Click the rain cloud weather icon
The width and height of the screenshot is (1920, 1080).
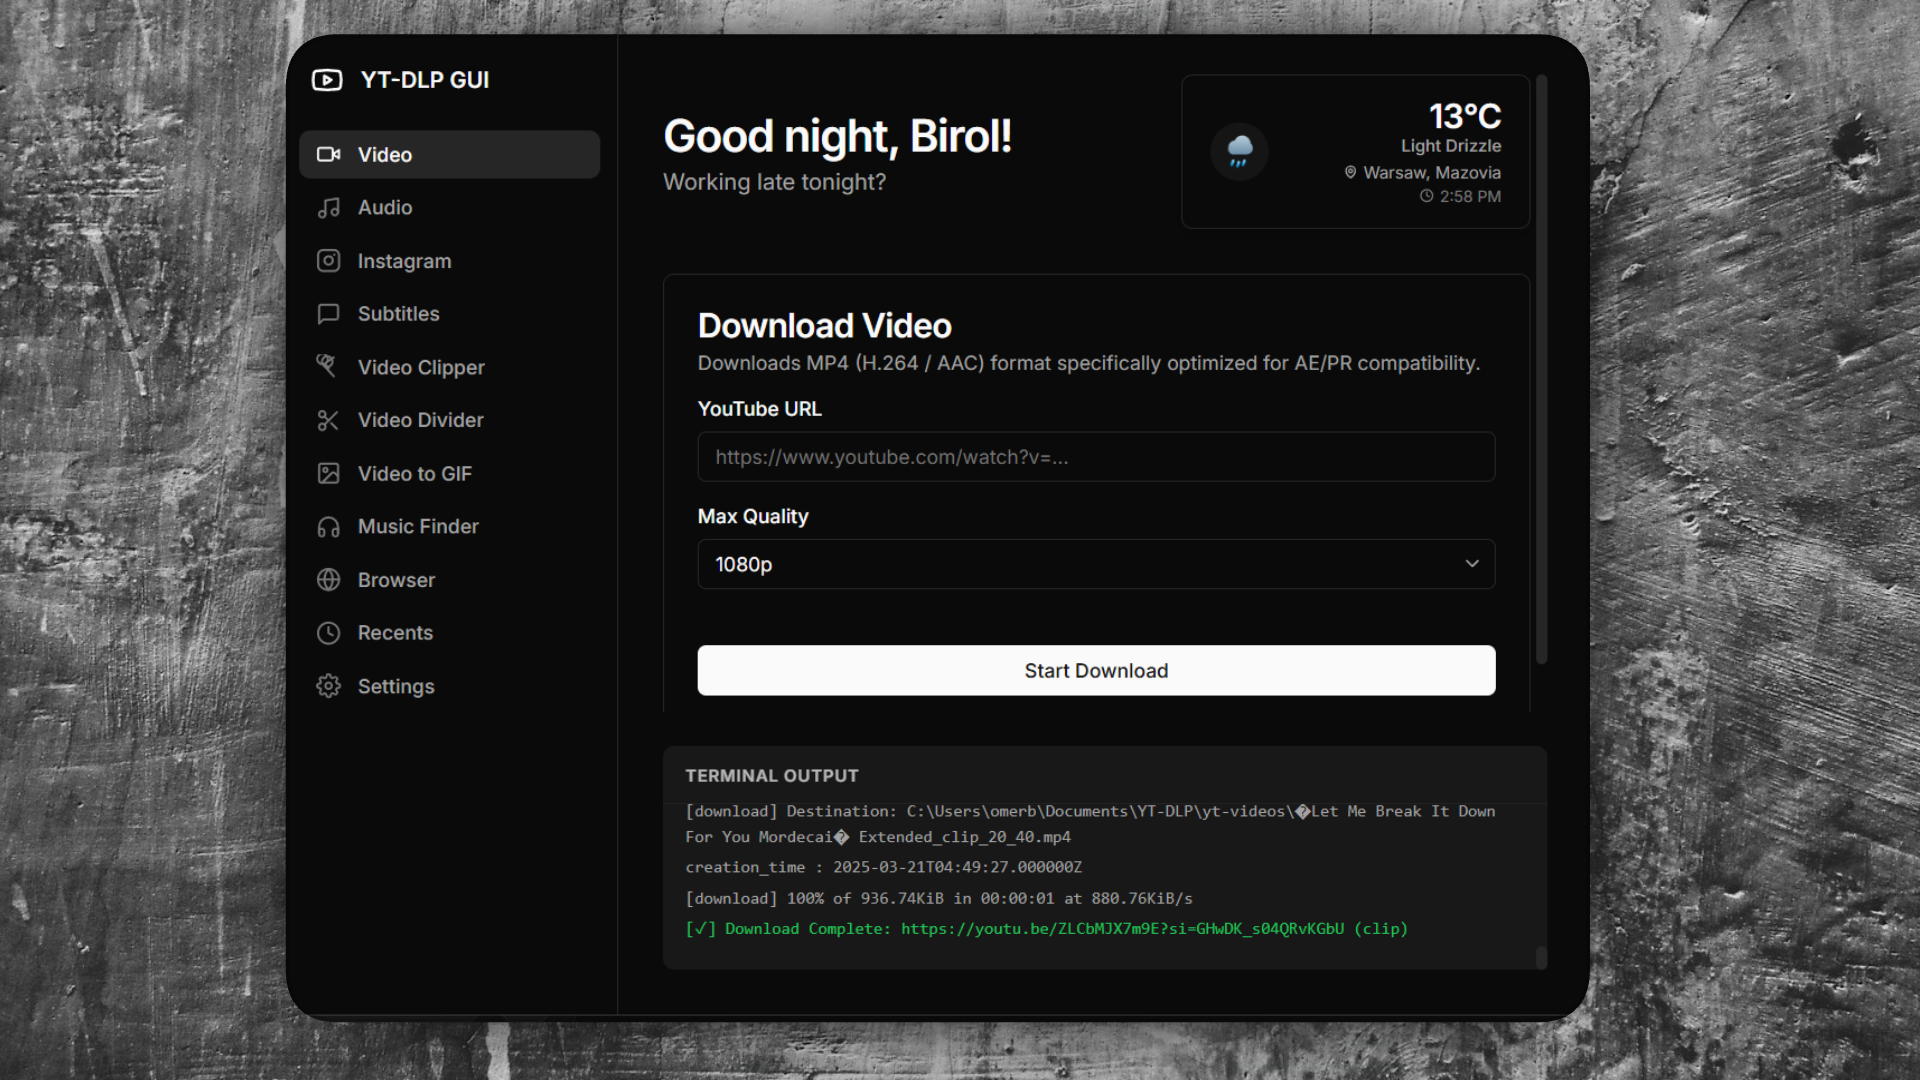[x=1239, y=152]
